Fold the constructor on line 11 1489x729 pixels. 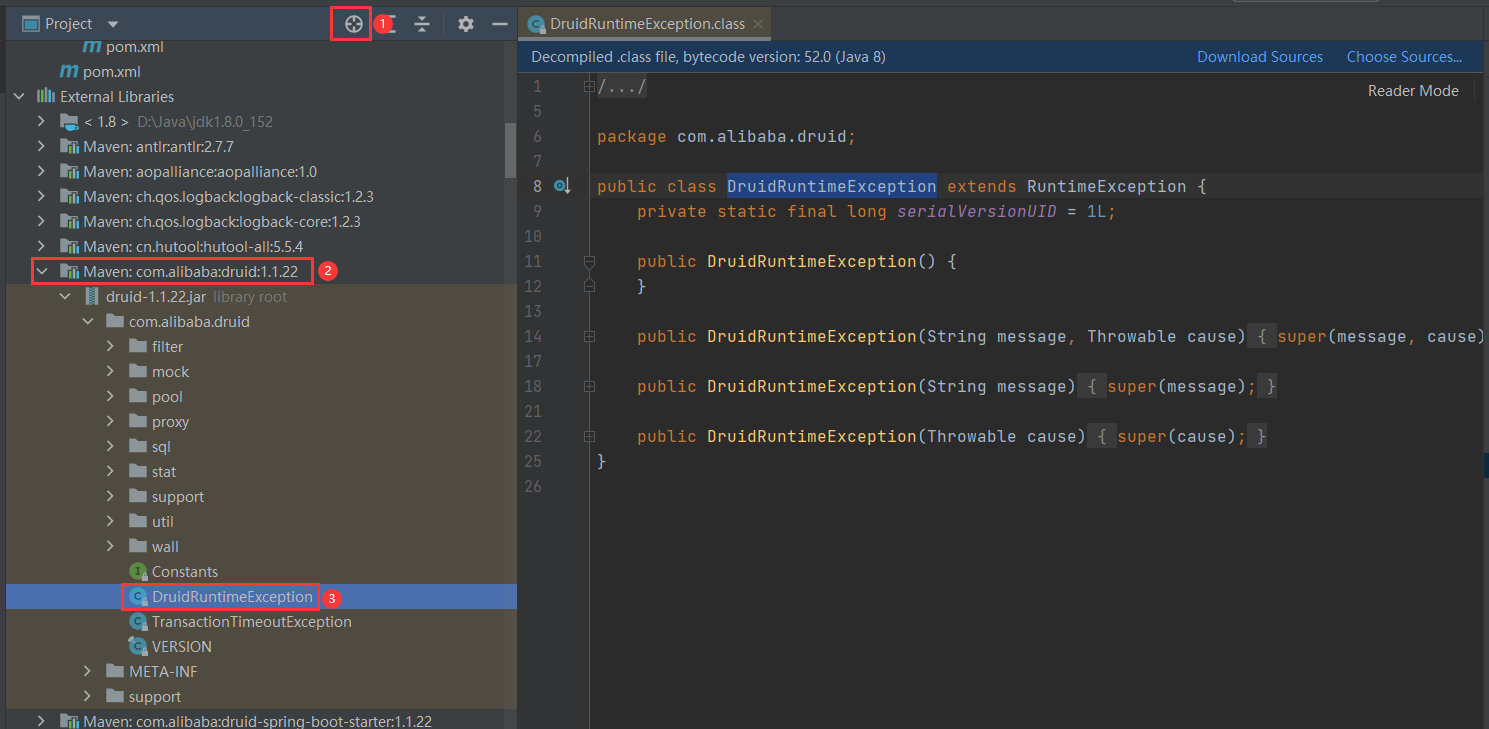tap(589, 261)
